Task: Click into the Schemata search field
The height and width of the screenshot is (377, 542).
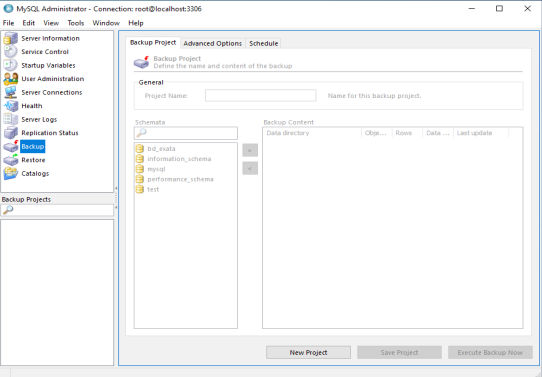Action: pyautogui.click(x=186, y=133)
